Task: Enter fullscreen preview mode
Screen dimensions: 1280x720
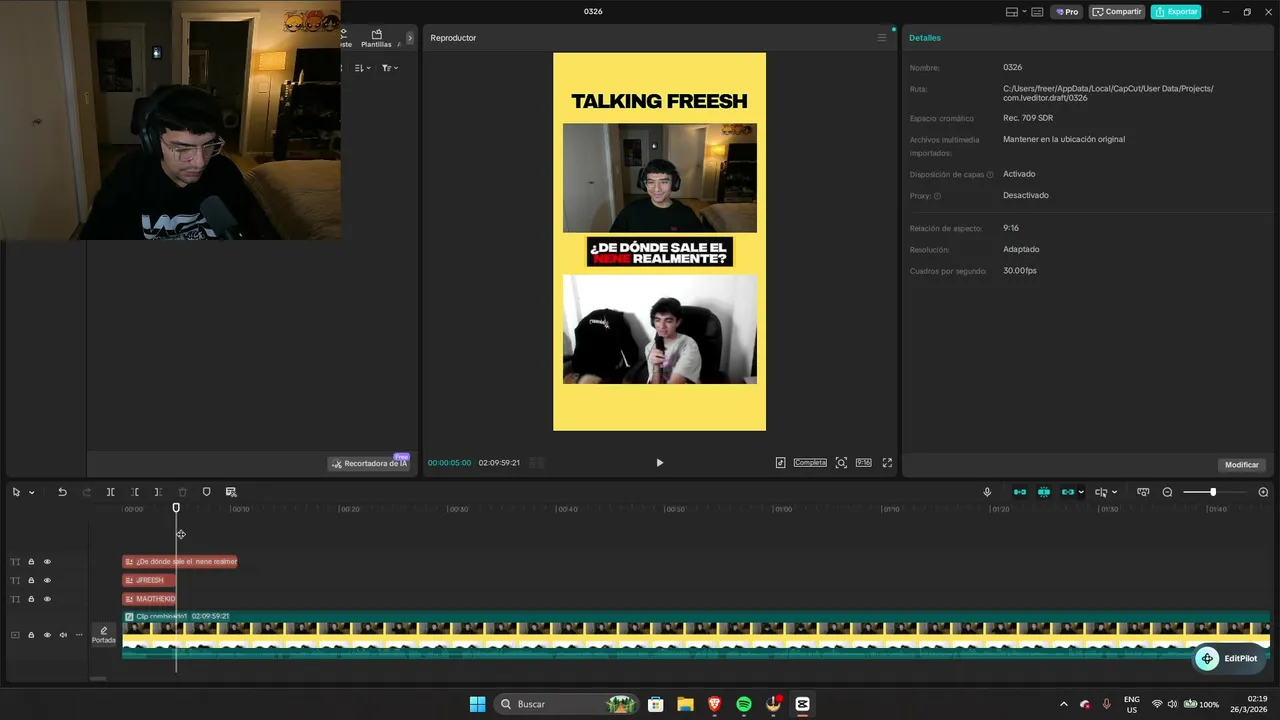Action: 887,463
